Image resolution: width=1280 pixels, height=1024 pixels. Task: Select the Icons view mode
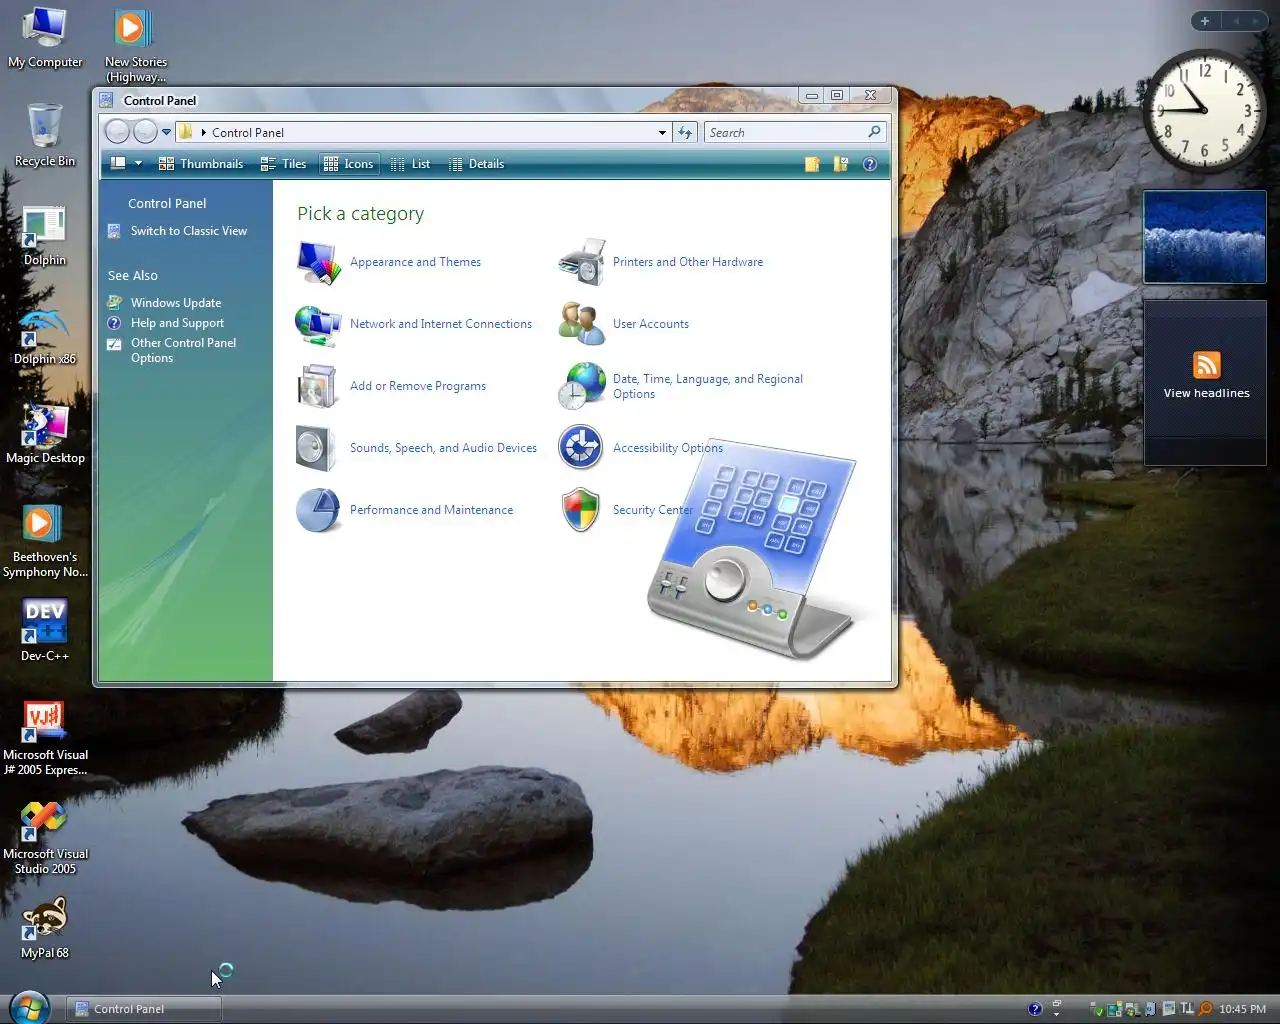[349, 164]
